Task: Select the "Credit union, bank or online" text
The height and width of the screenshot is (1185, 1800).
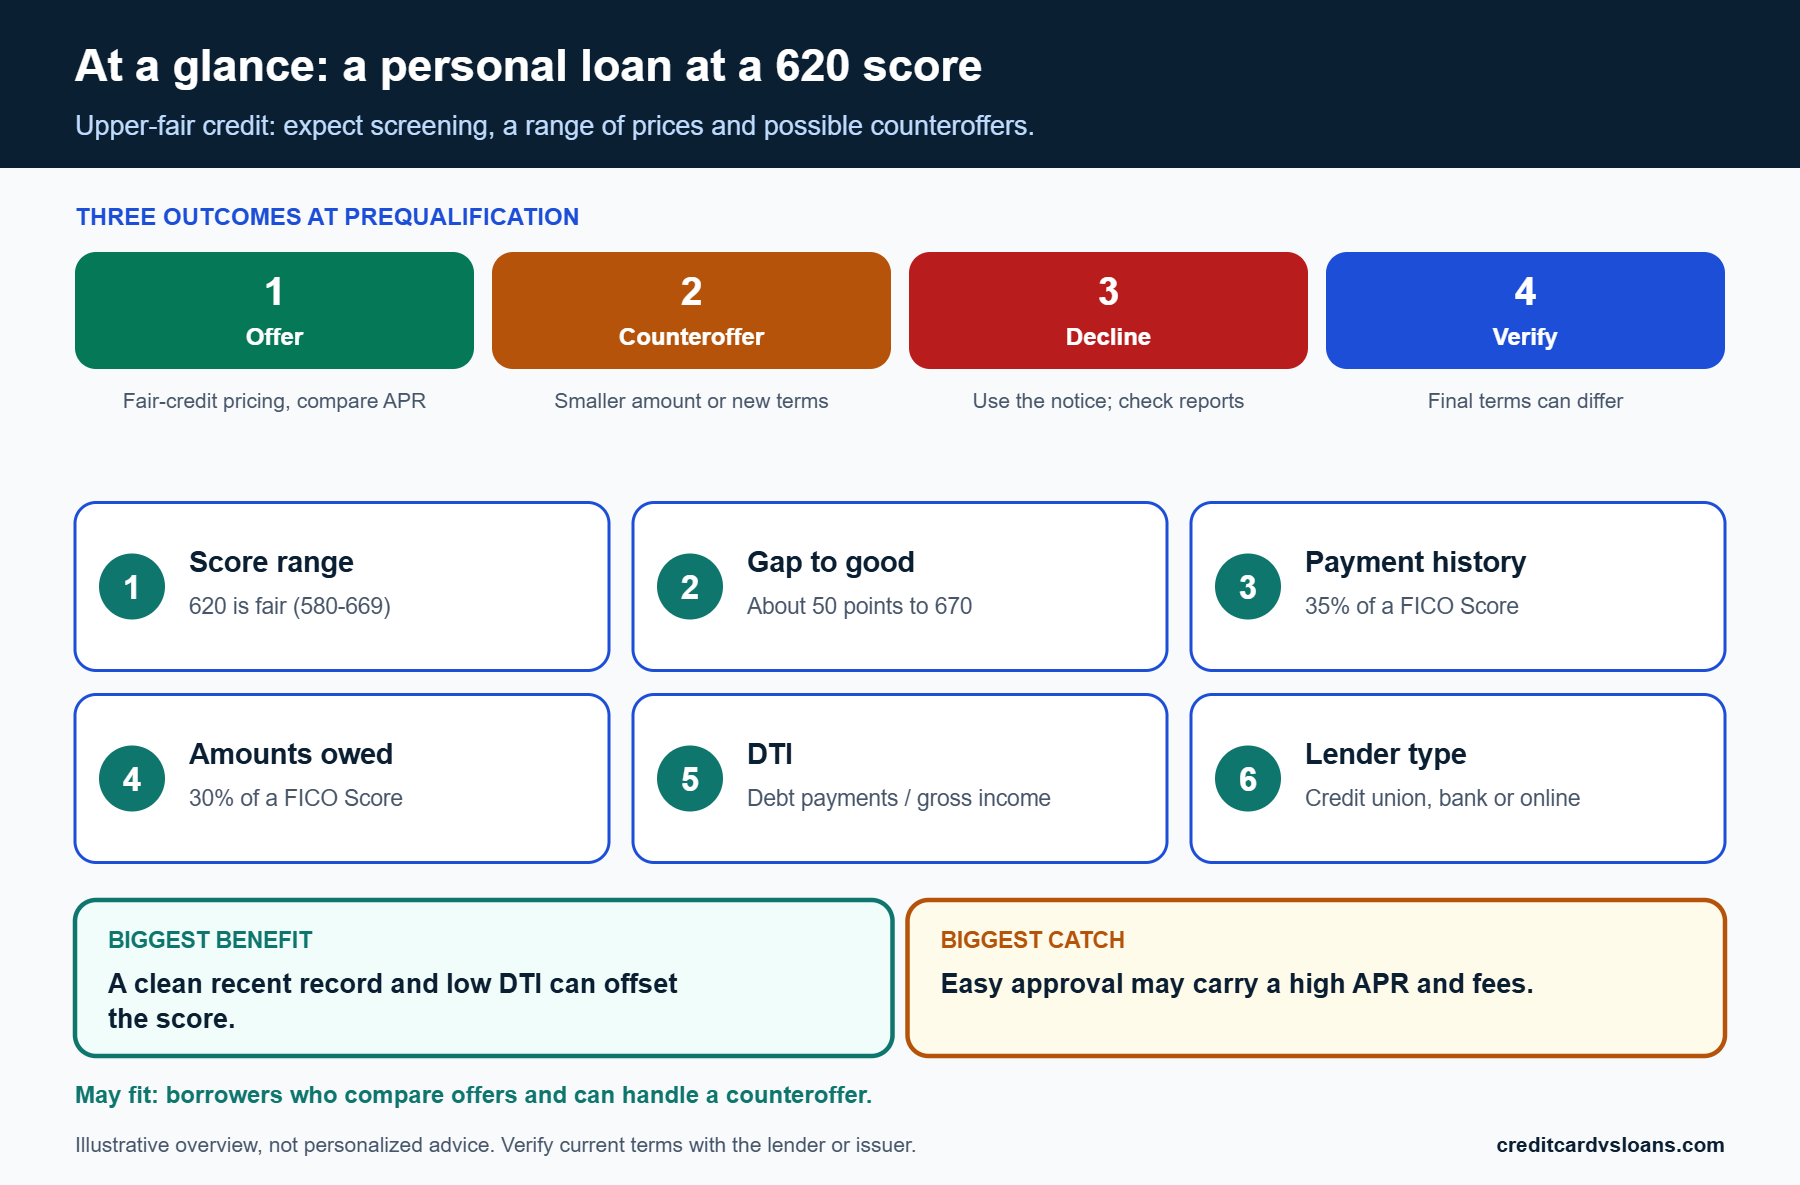Action: 1442,798
